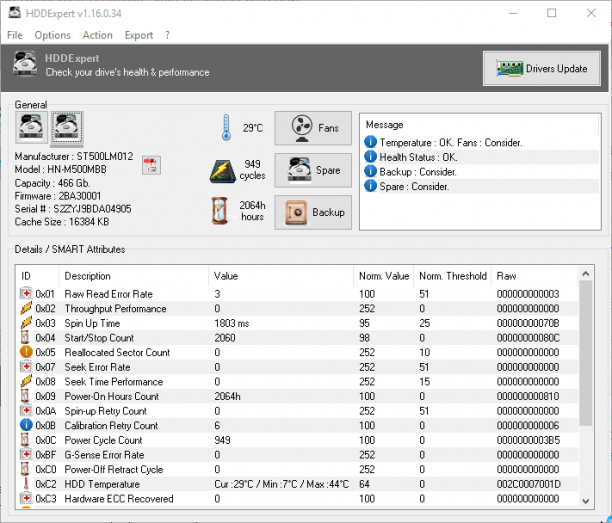Click the Drivers Update button
This screenshot has width=612, height=523.
coord(541,68)
